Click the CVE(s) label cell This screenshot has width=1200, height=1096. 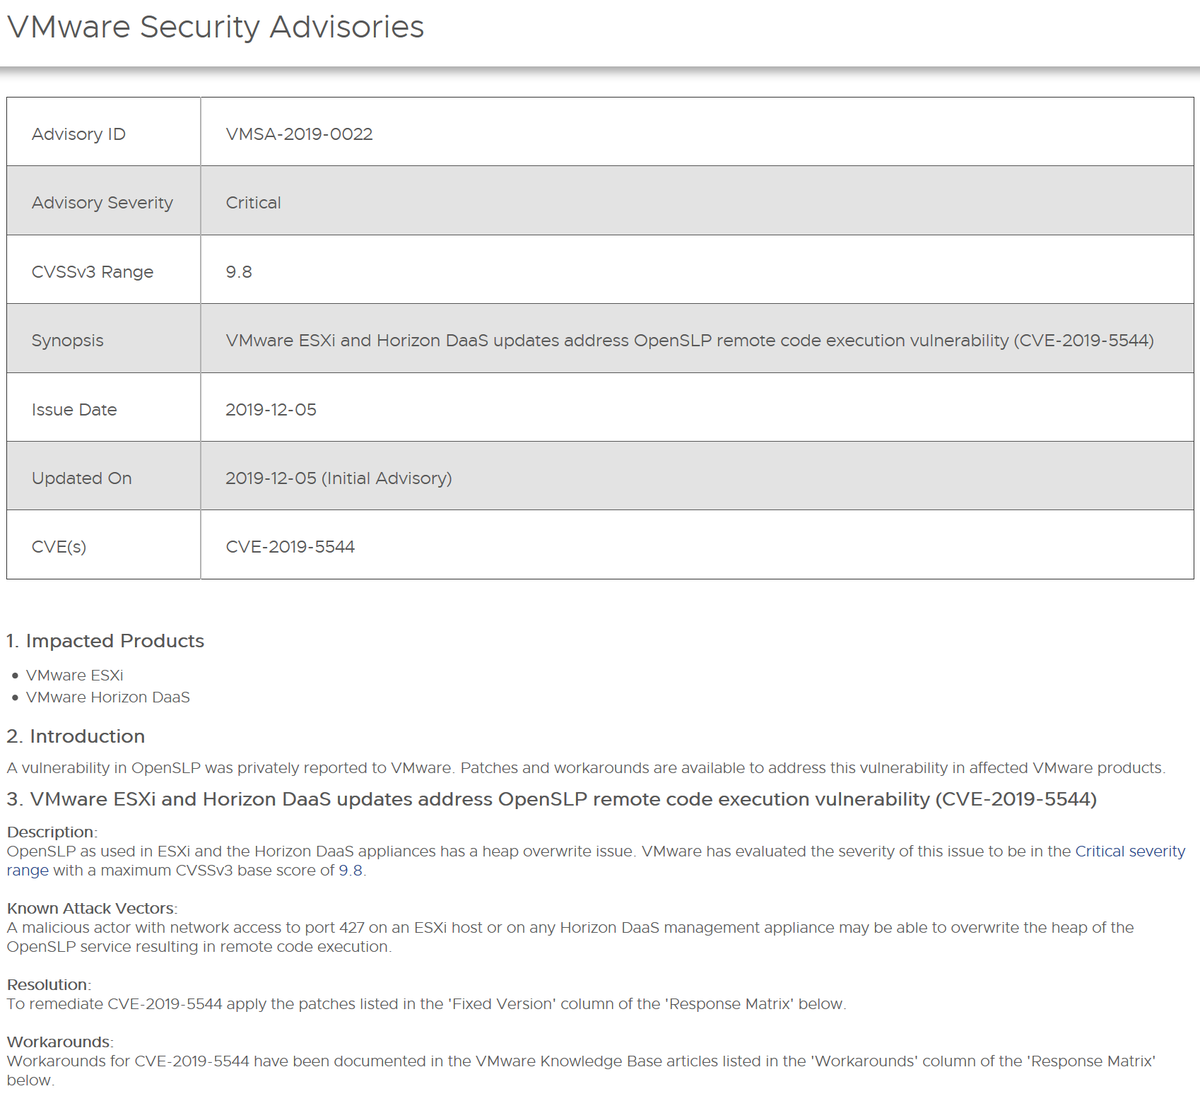pyautogui.click(x=104, y=545)
